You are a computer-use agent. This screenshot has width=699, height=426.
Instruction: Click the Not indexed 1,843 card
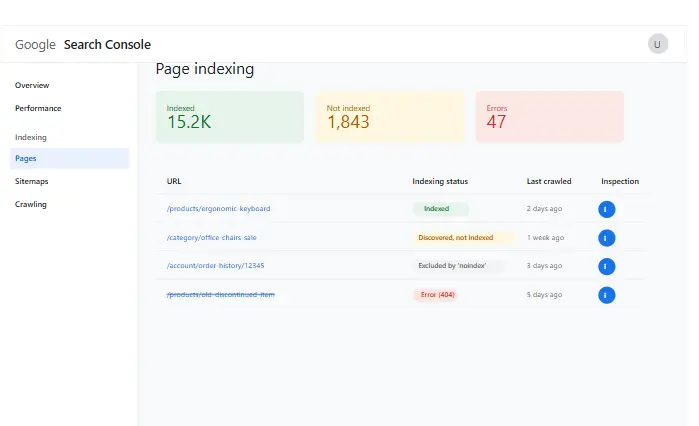click(390, 117)
